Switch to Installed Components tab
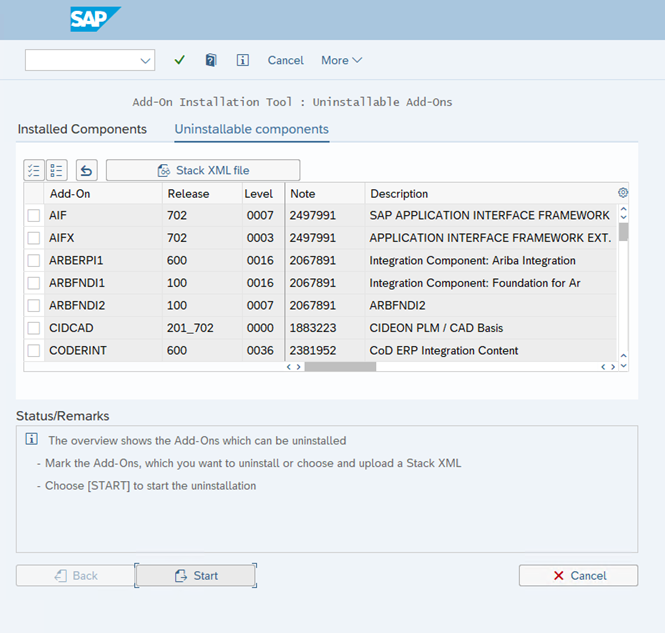This screenshot has width=665, height=633. (82, 129)
